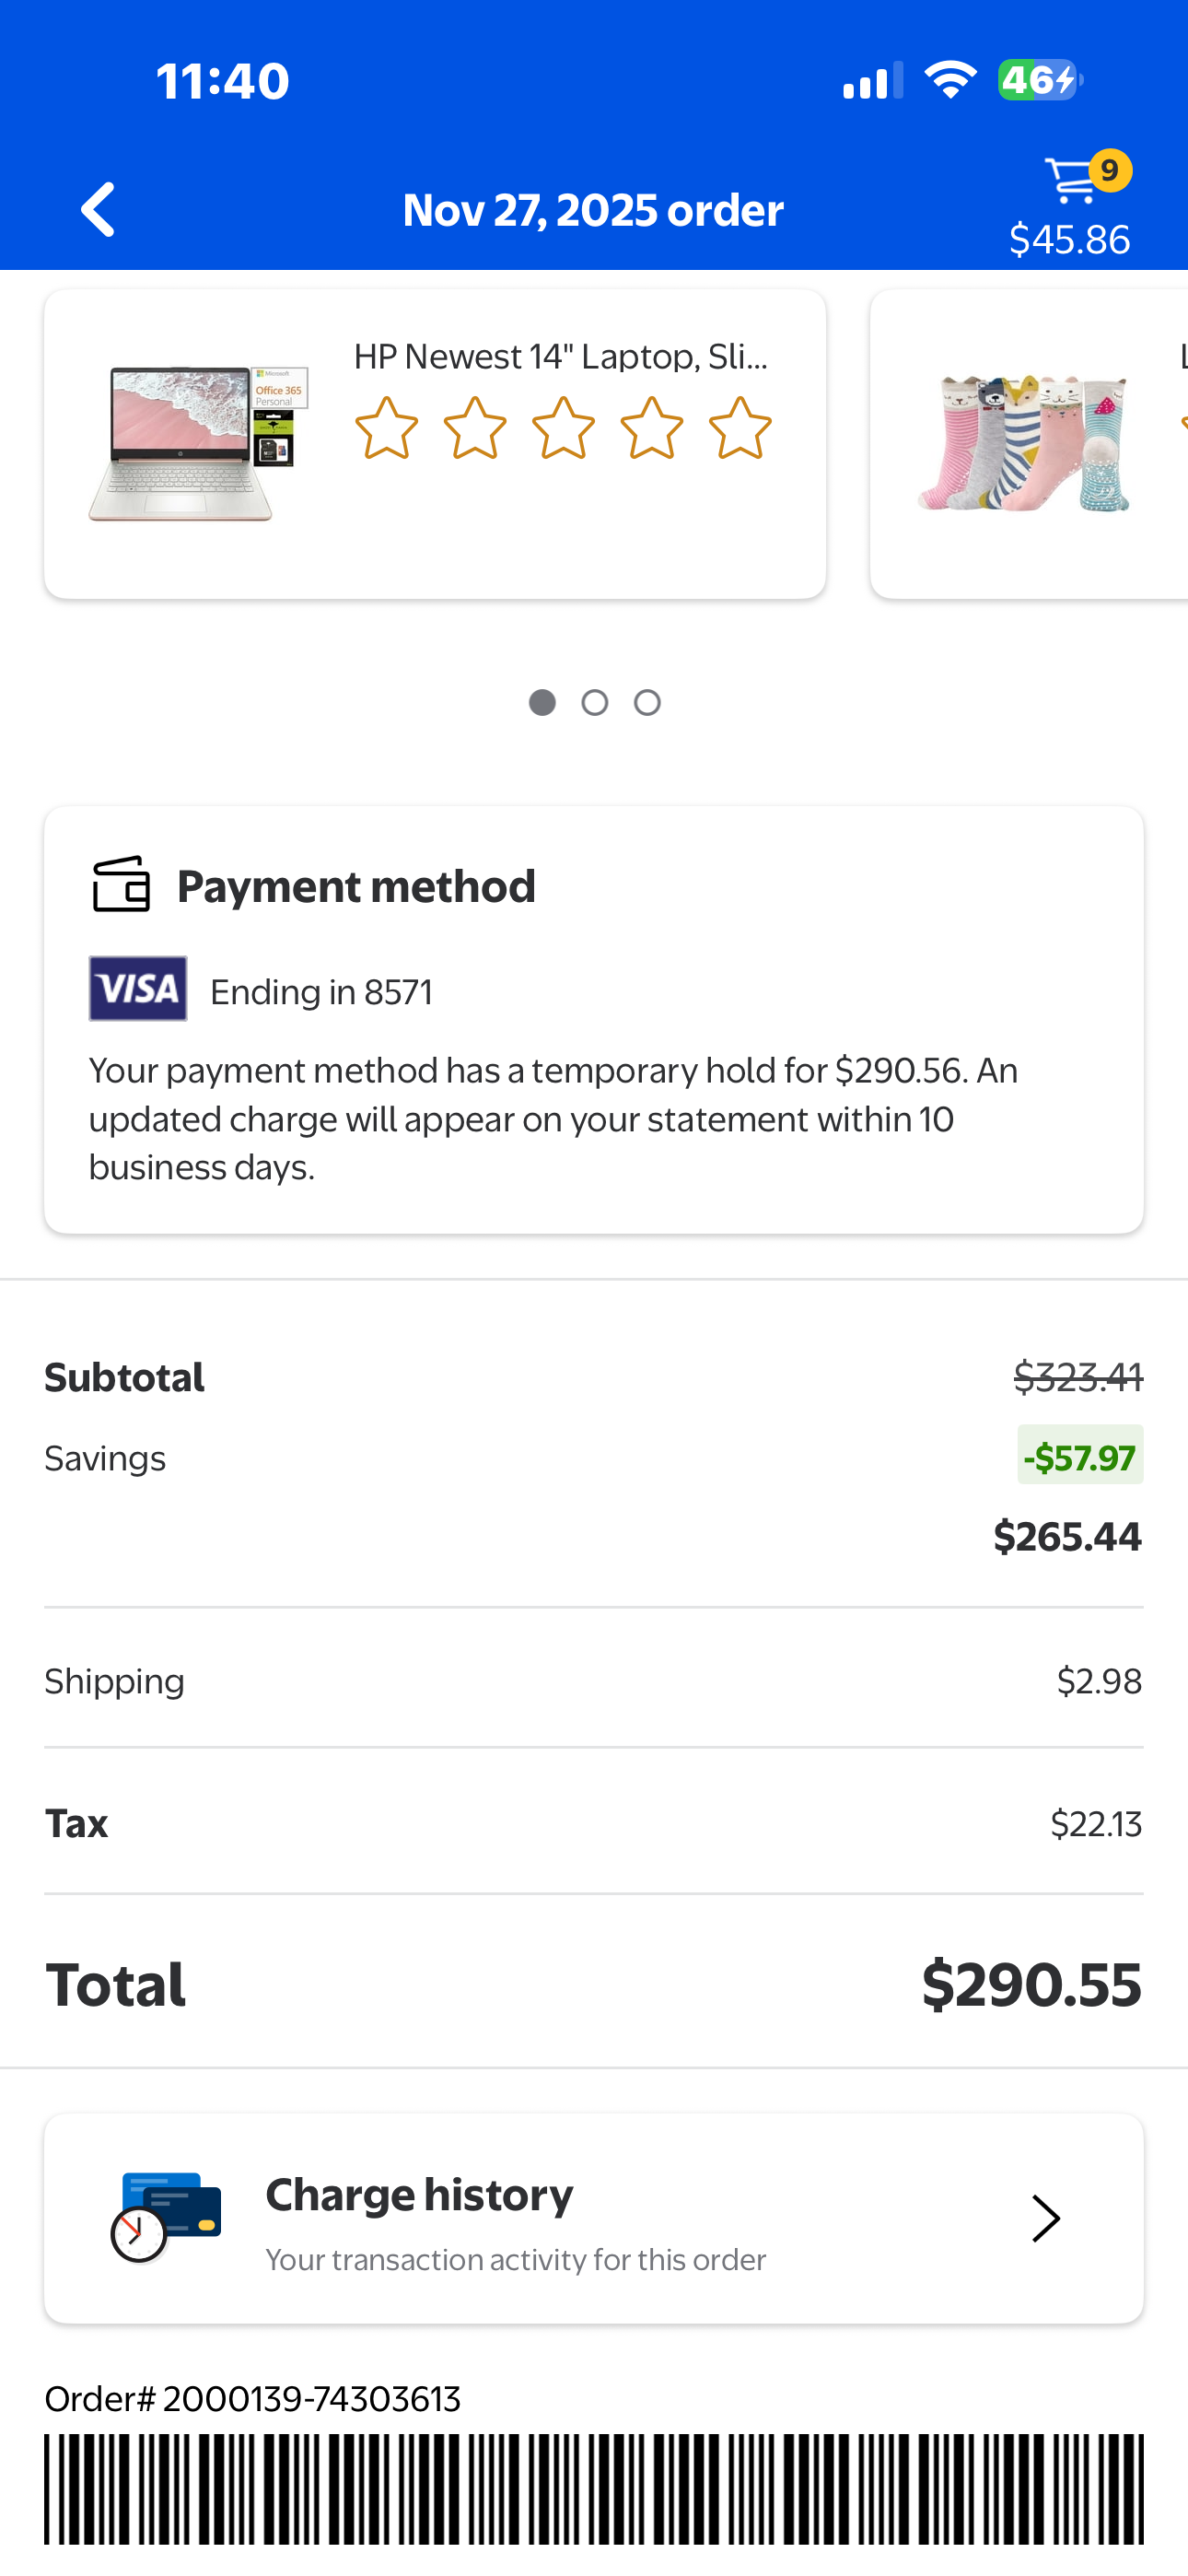Rate the HP laptop three stars
The width and height of the screenshot is (1188, 2576).
tap(563, 429)
